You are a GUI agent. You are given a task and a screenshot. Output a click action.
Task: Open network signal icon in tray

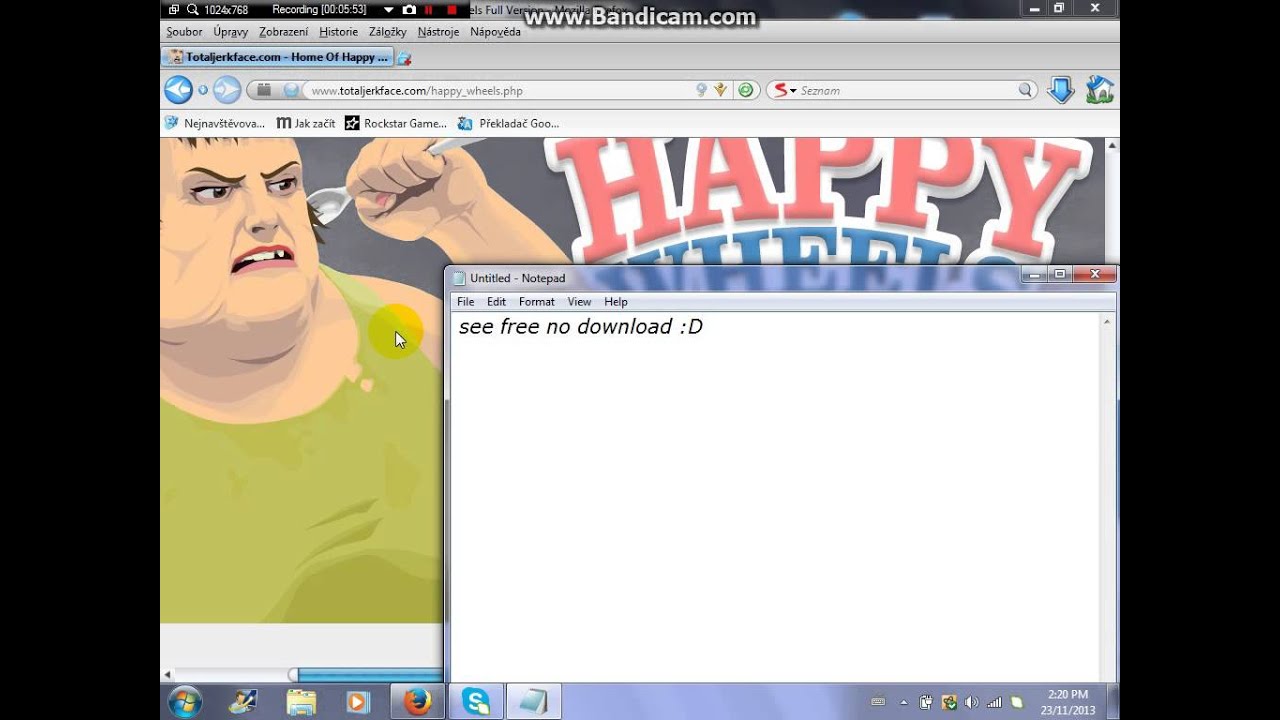tap(994, 702)
